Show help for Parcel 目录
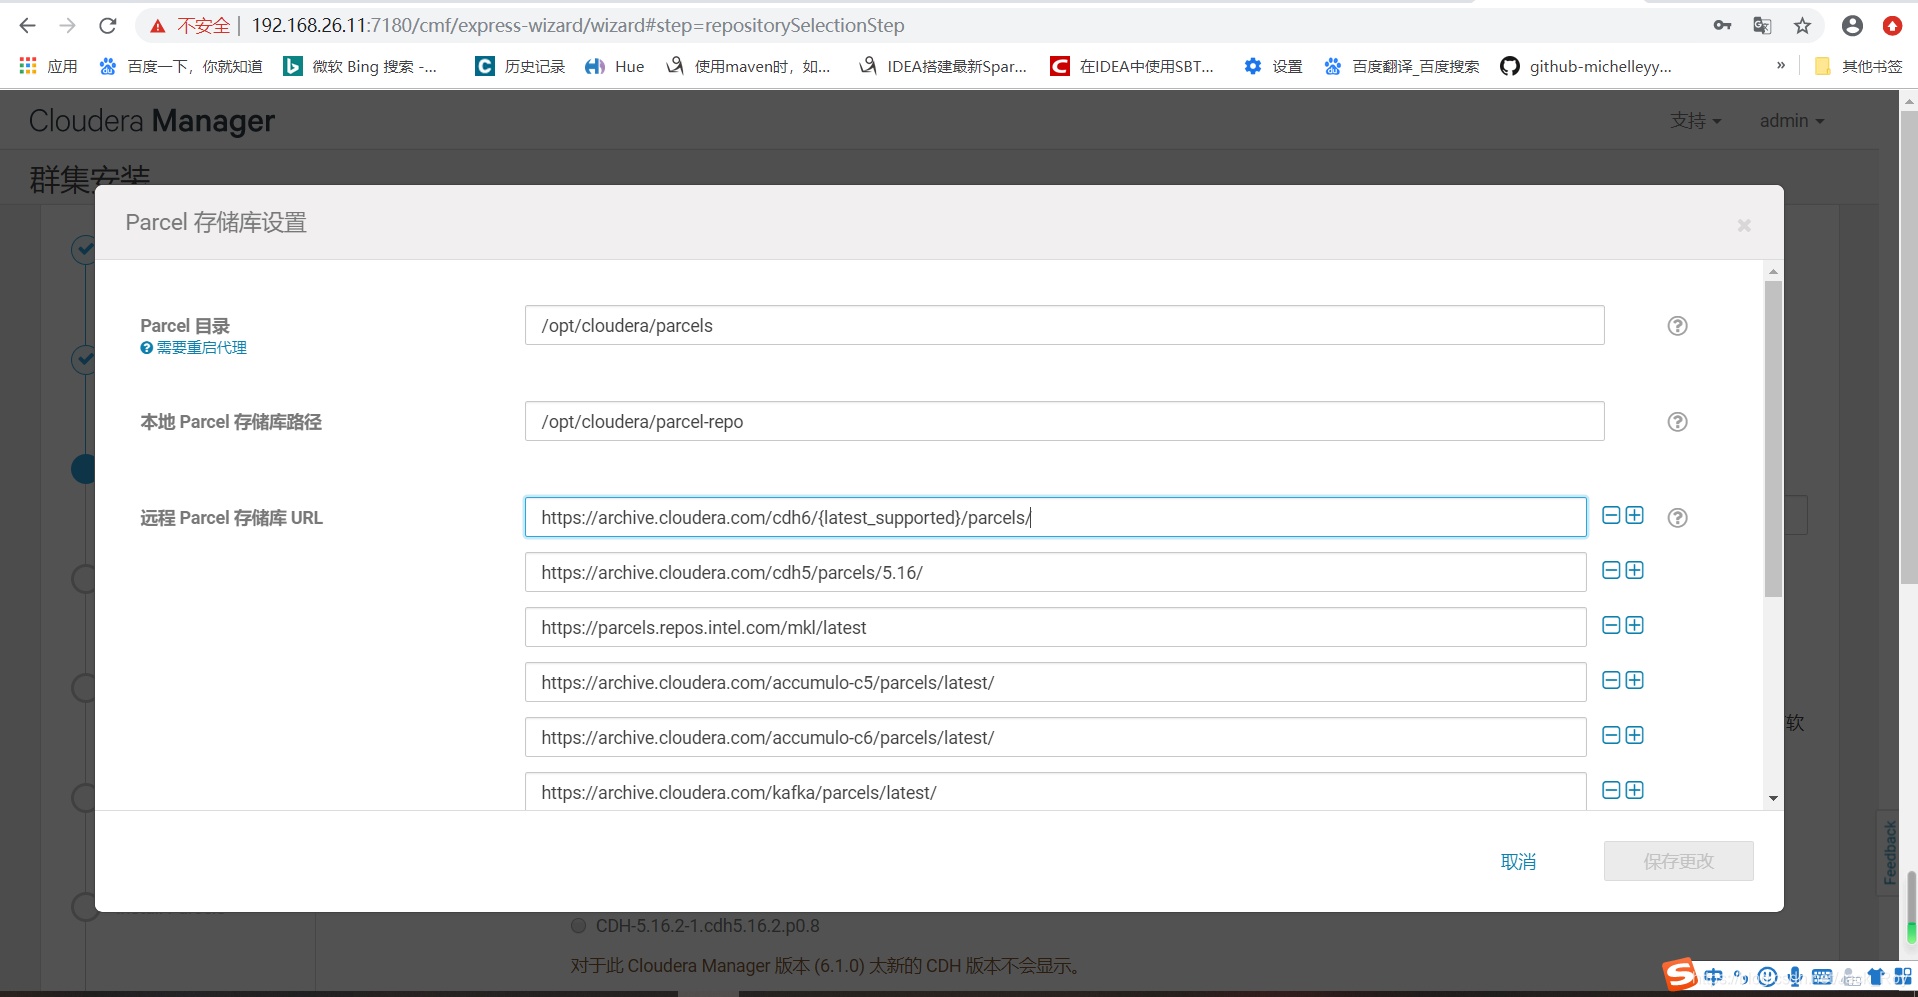Screen dimensions: 1918x997 [x=1678, y=326]
